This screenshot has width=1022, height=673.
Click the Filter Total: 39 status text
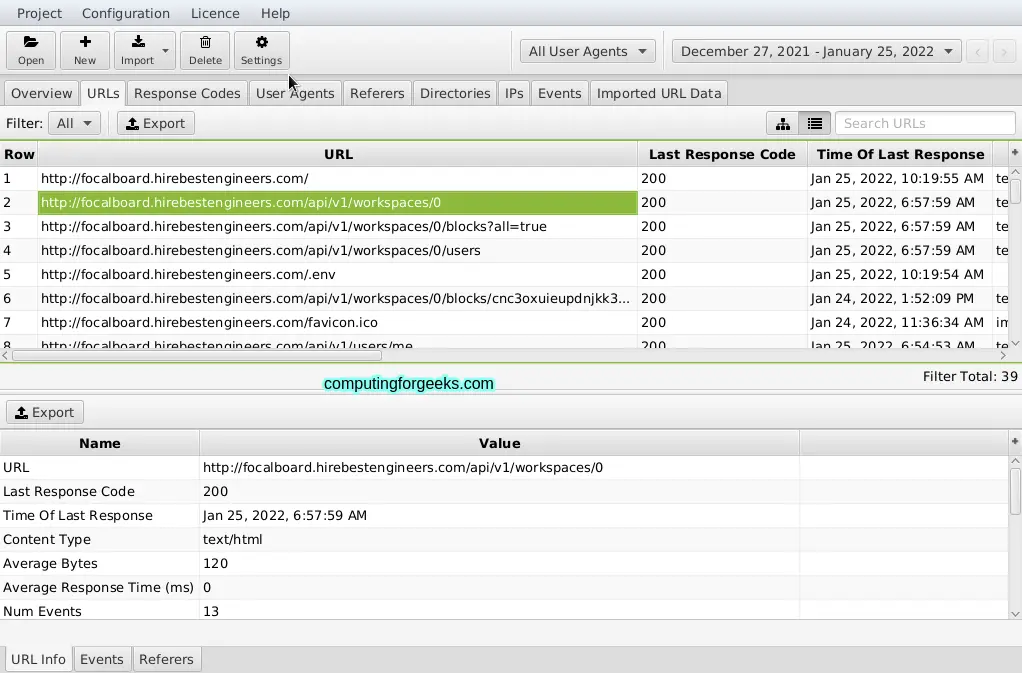click(x=970, y=377)
